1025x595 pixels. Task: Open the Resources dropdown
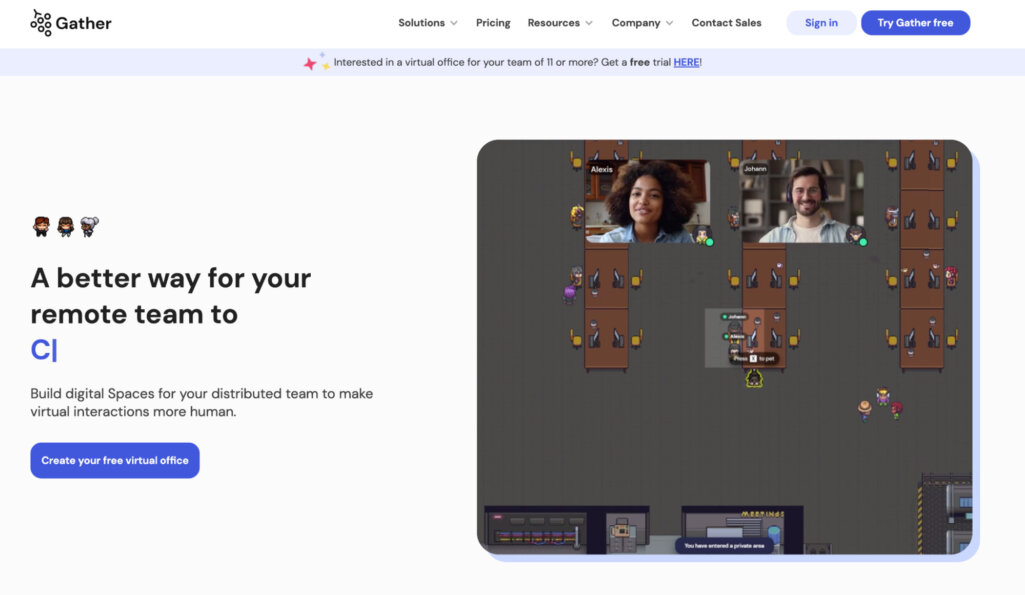pos(560,23)
